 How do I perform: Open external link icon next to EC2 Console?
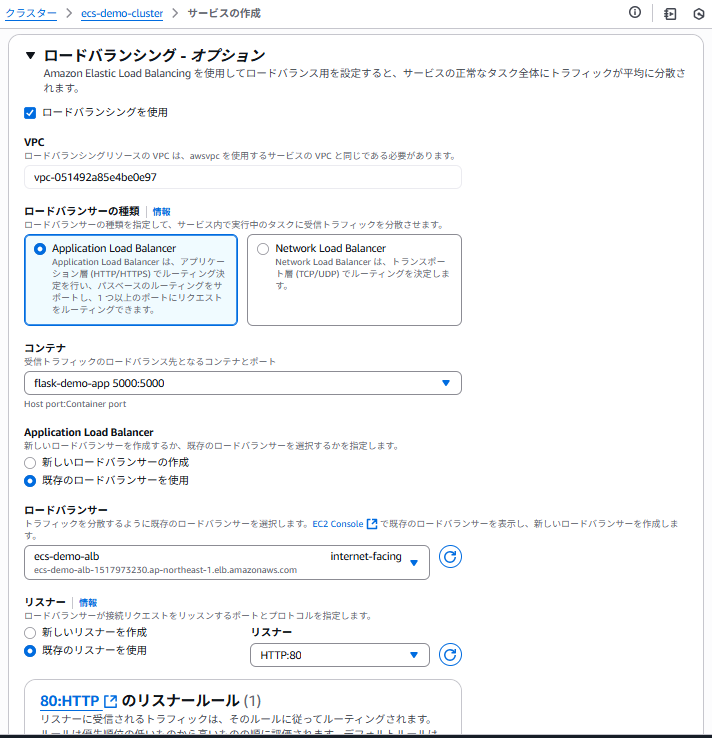(x=372, y=524)
